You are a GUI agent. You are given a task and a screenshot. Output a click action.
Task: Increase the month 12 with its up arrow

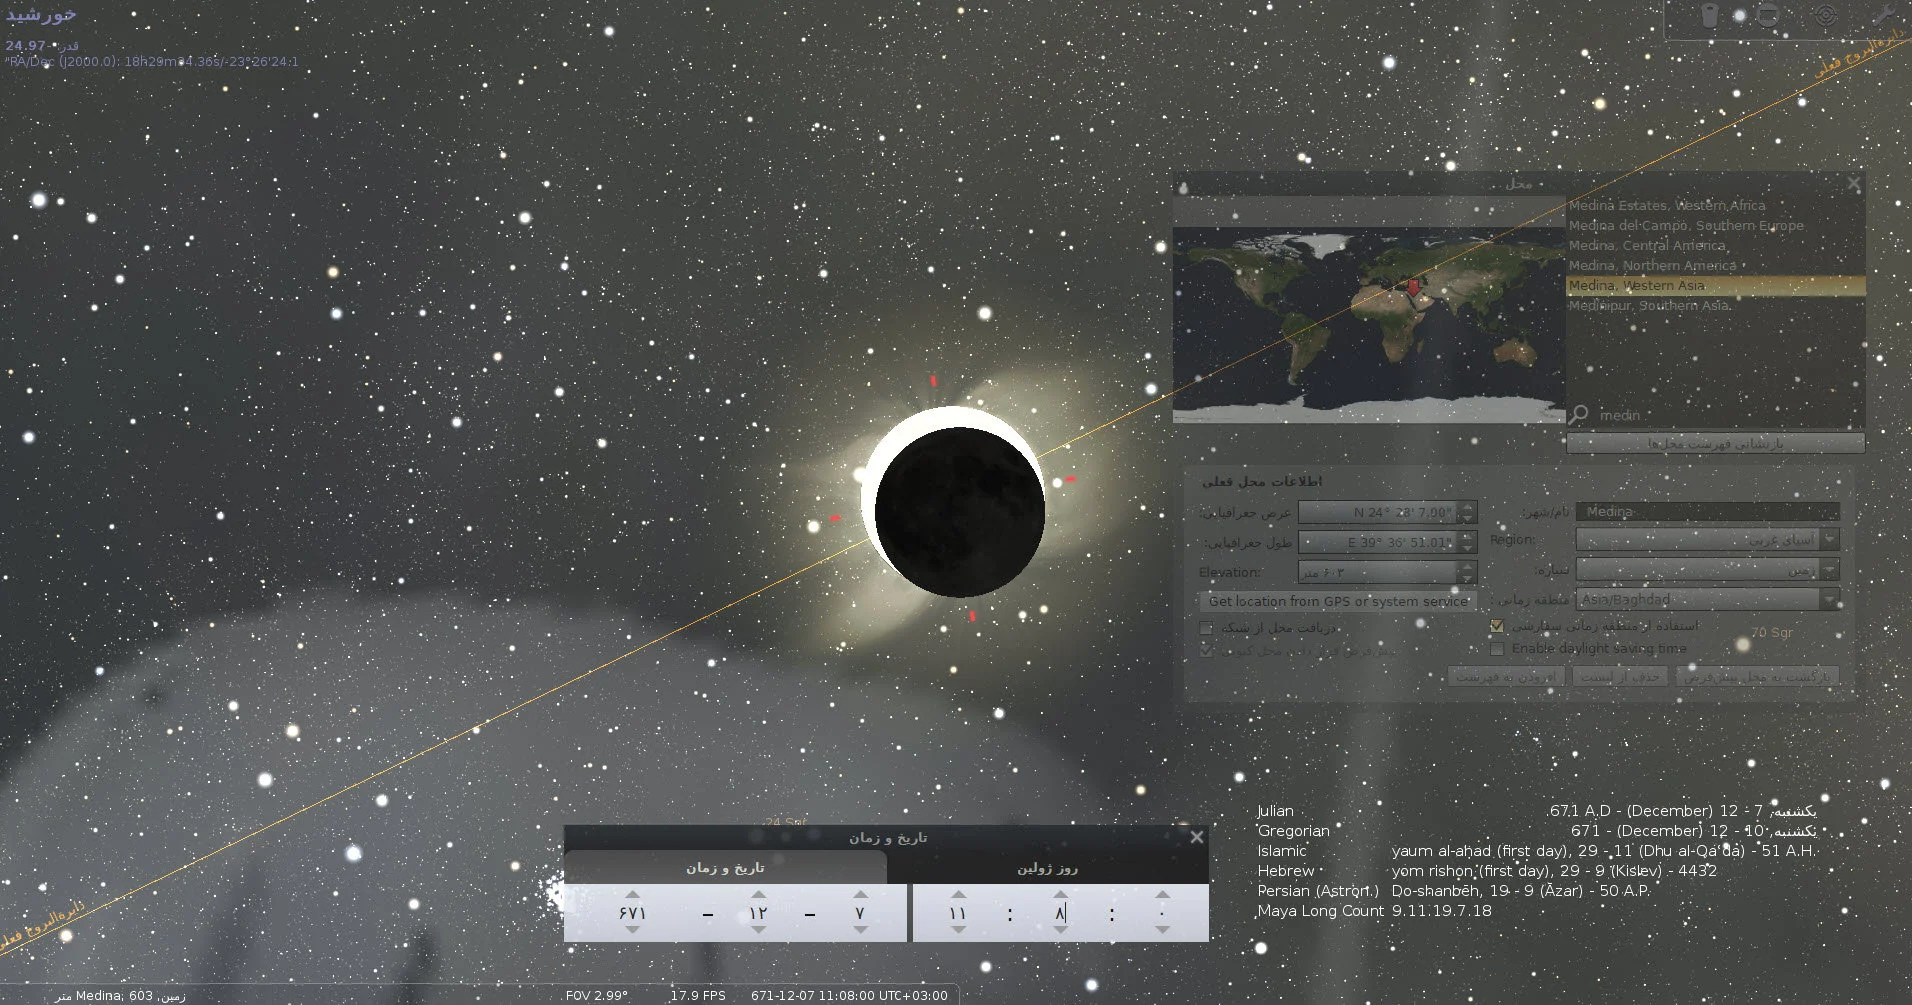758,895
